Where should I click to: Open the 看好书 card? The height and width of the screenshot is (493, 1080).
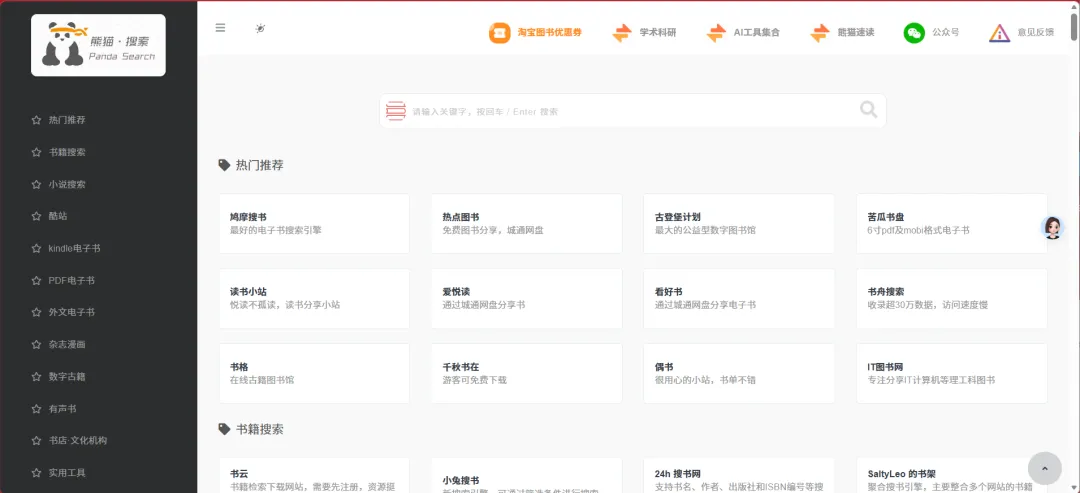pyautogui.click(x=739, y=299)
